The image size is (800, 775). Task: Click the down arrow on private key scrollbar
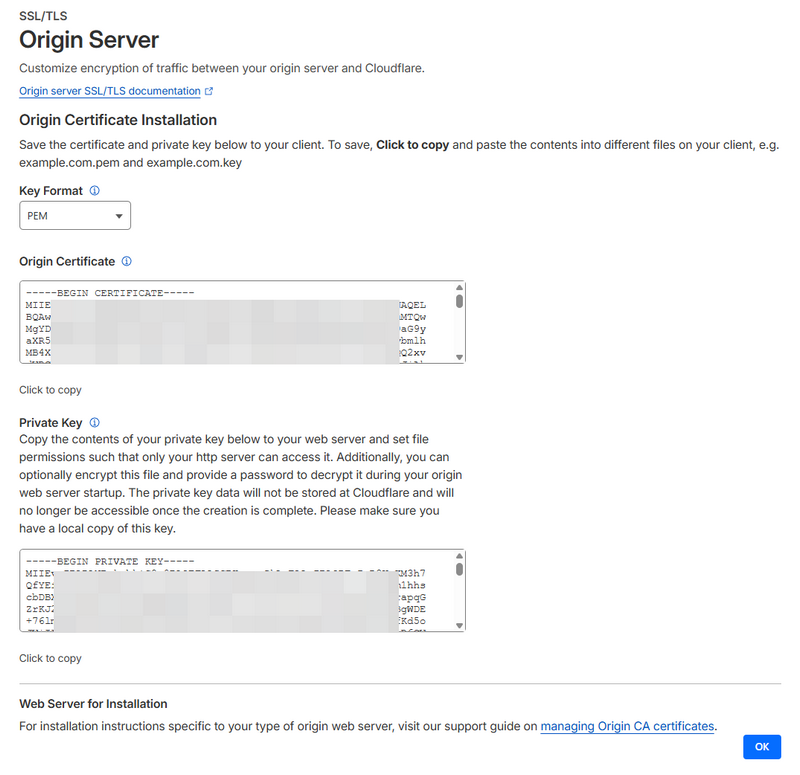[x=458, y=626]
